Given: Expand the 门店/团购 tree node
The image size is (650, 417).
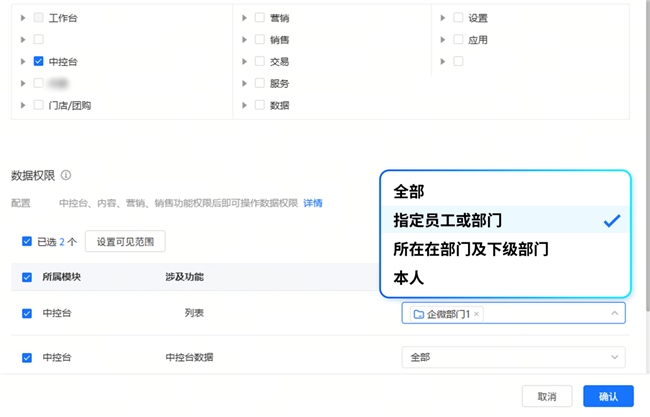Looking at the screenshot, I should coord(23,105).
